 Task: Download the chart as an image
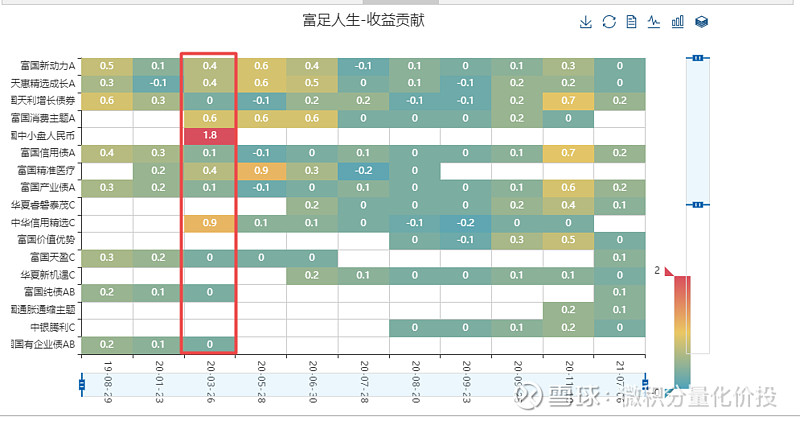tap(586, 22)
